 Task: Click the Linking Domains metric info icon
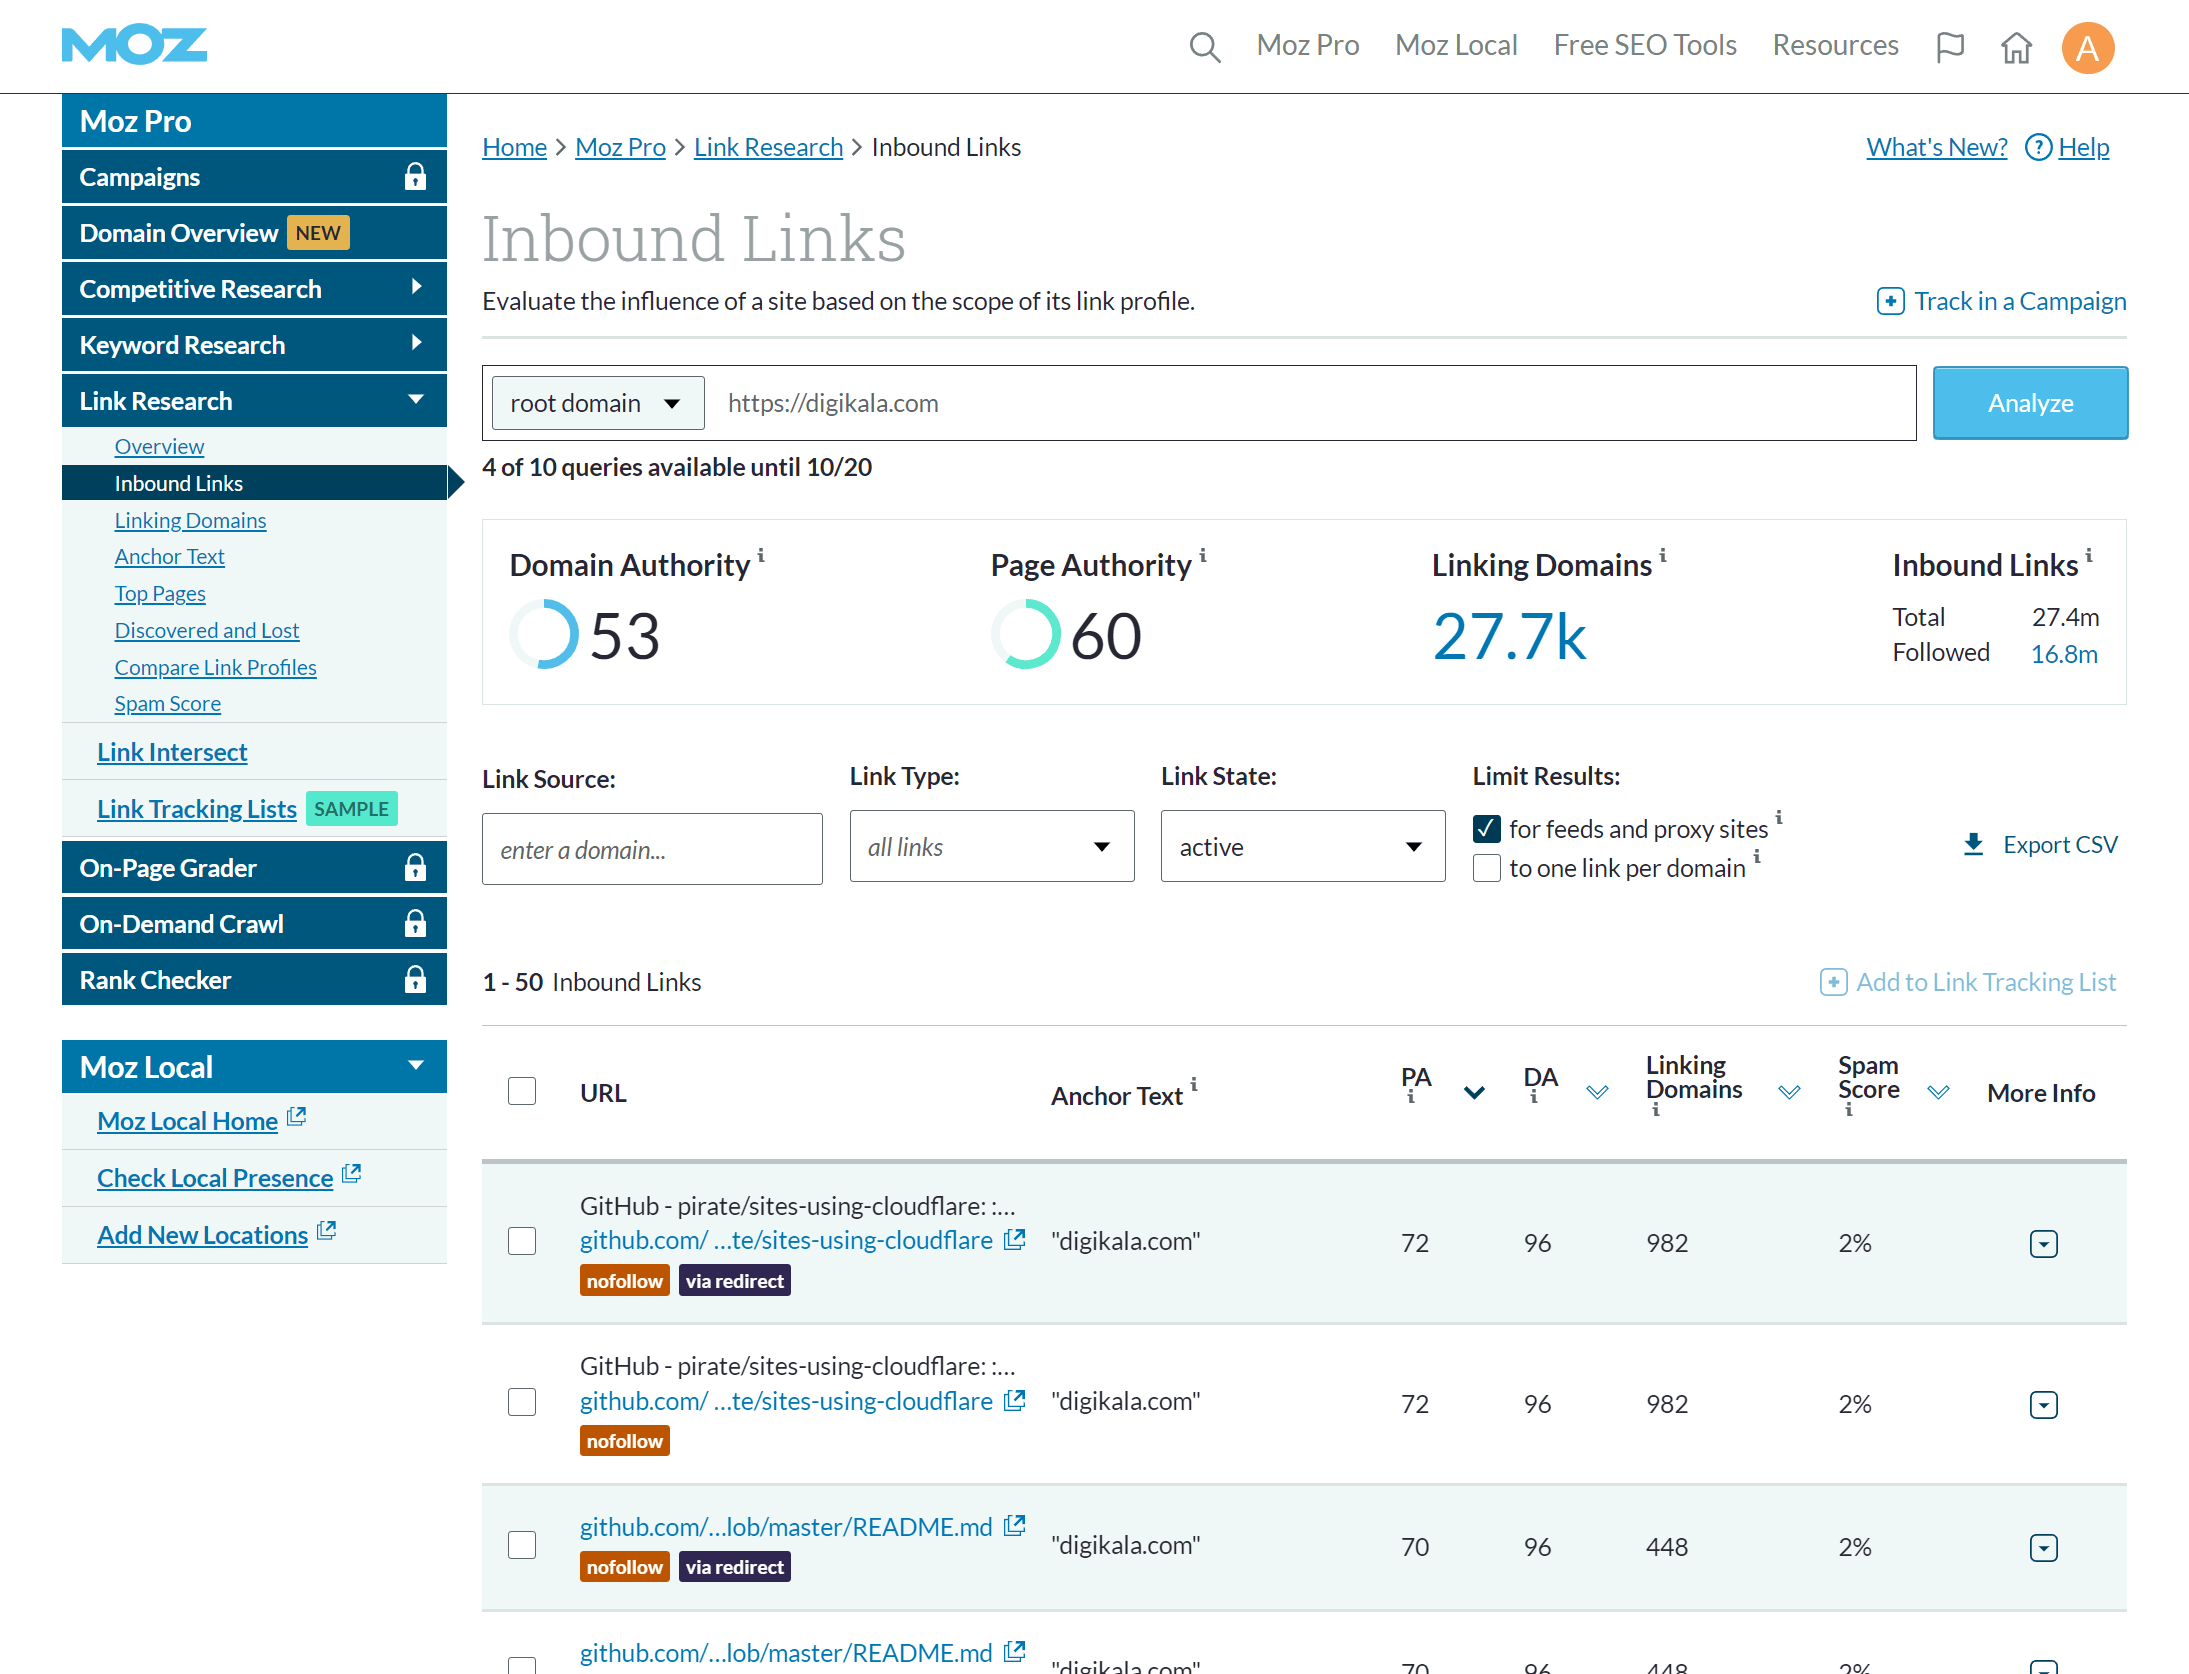coord(1663,555)
